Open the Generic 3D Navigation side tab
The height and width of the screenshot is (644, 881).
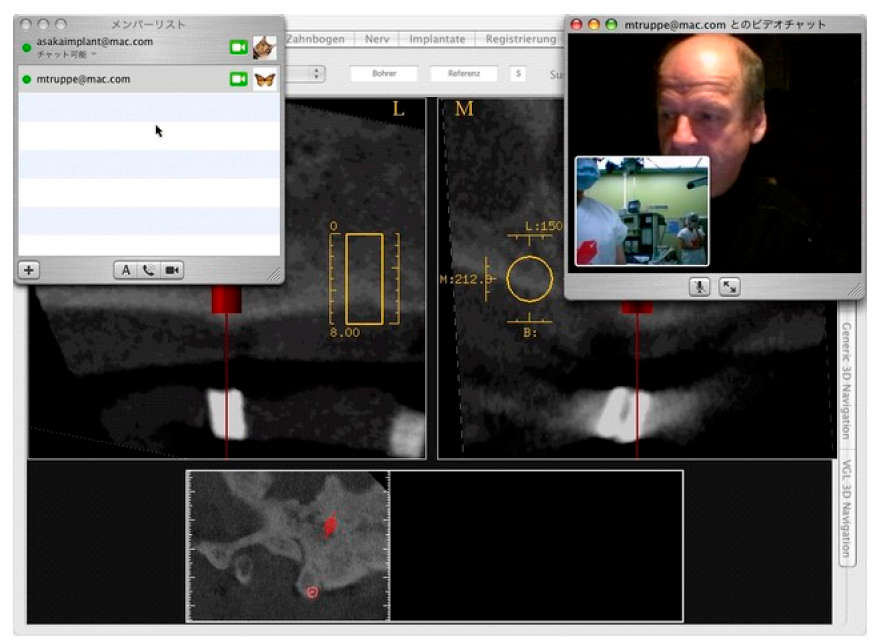point(845,381)
